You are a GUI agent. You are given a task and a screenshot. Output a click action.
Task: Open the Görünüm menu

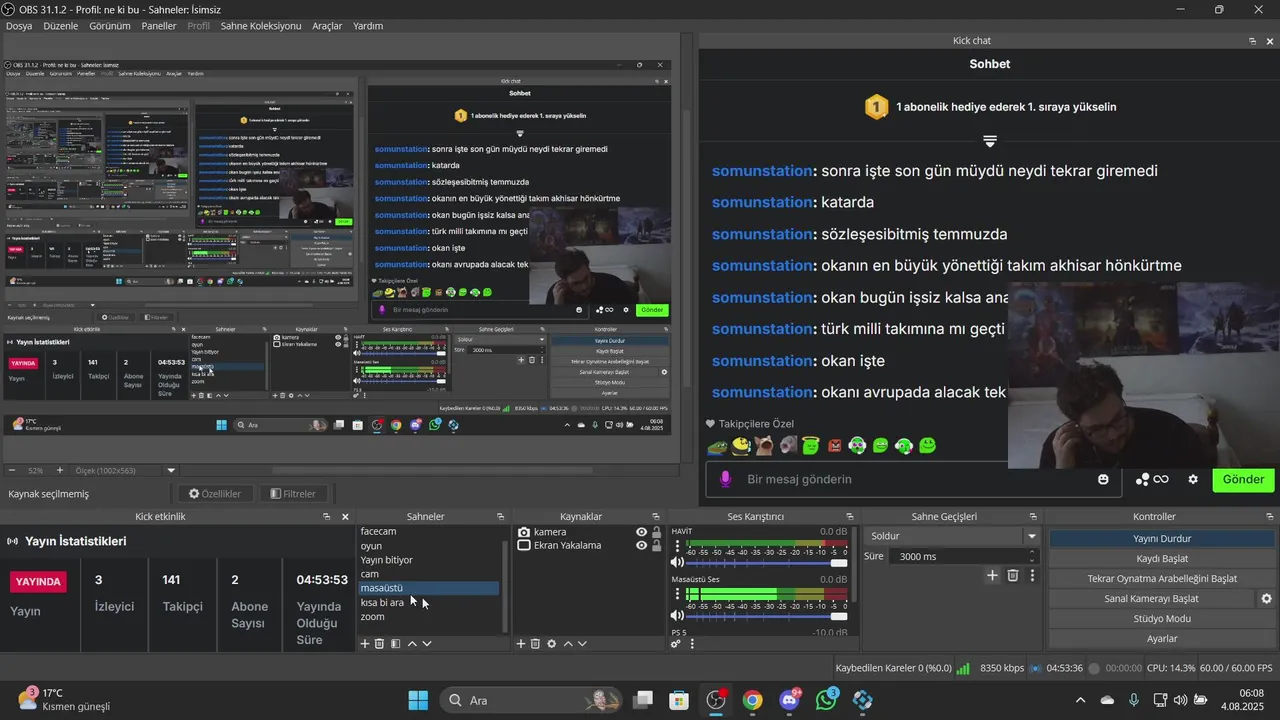coord(111,26)
